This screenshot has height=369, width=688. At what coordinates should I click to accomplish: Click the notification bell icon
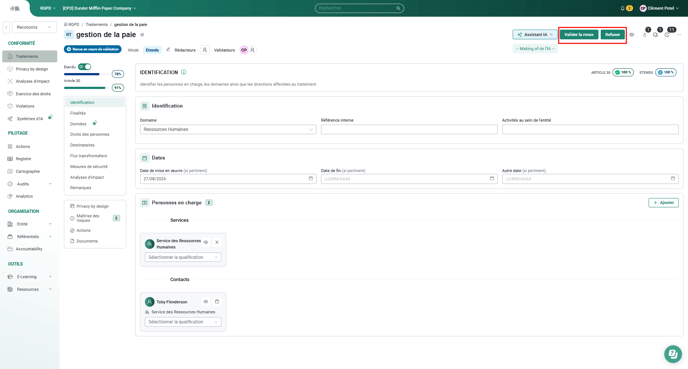pyautogui.click(x=622, y=8)
